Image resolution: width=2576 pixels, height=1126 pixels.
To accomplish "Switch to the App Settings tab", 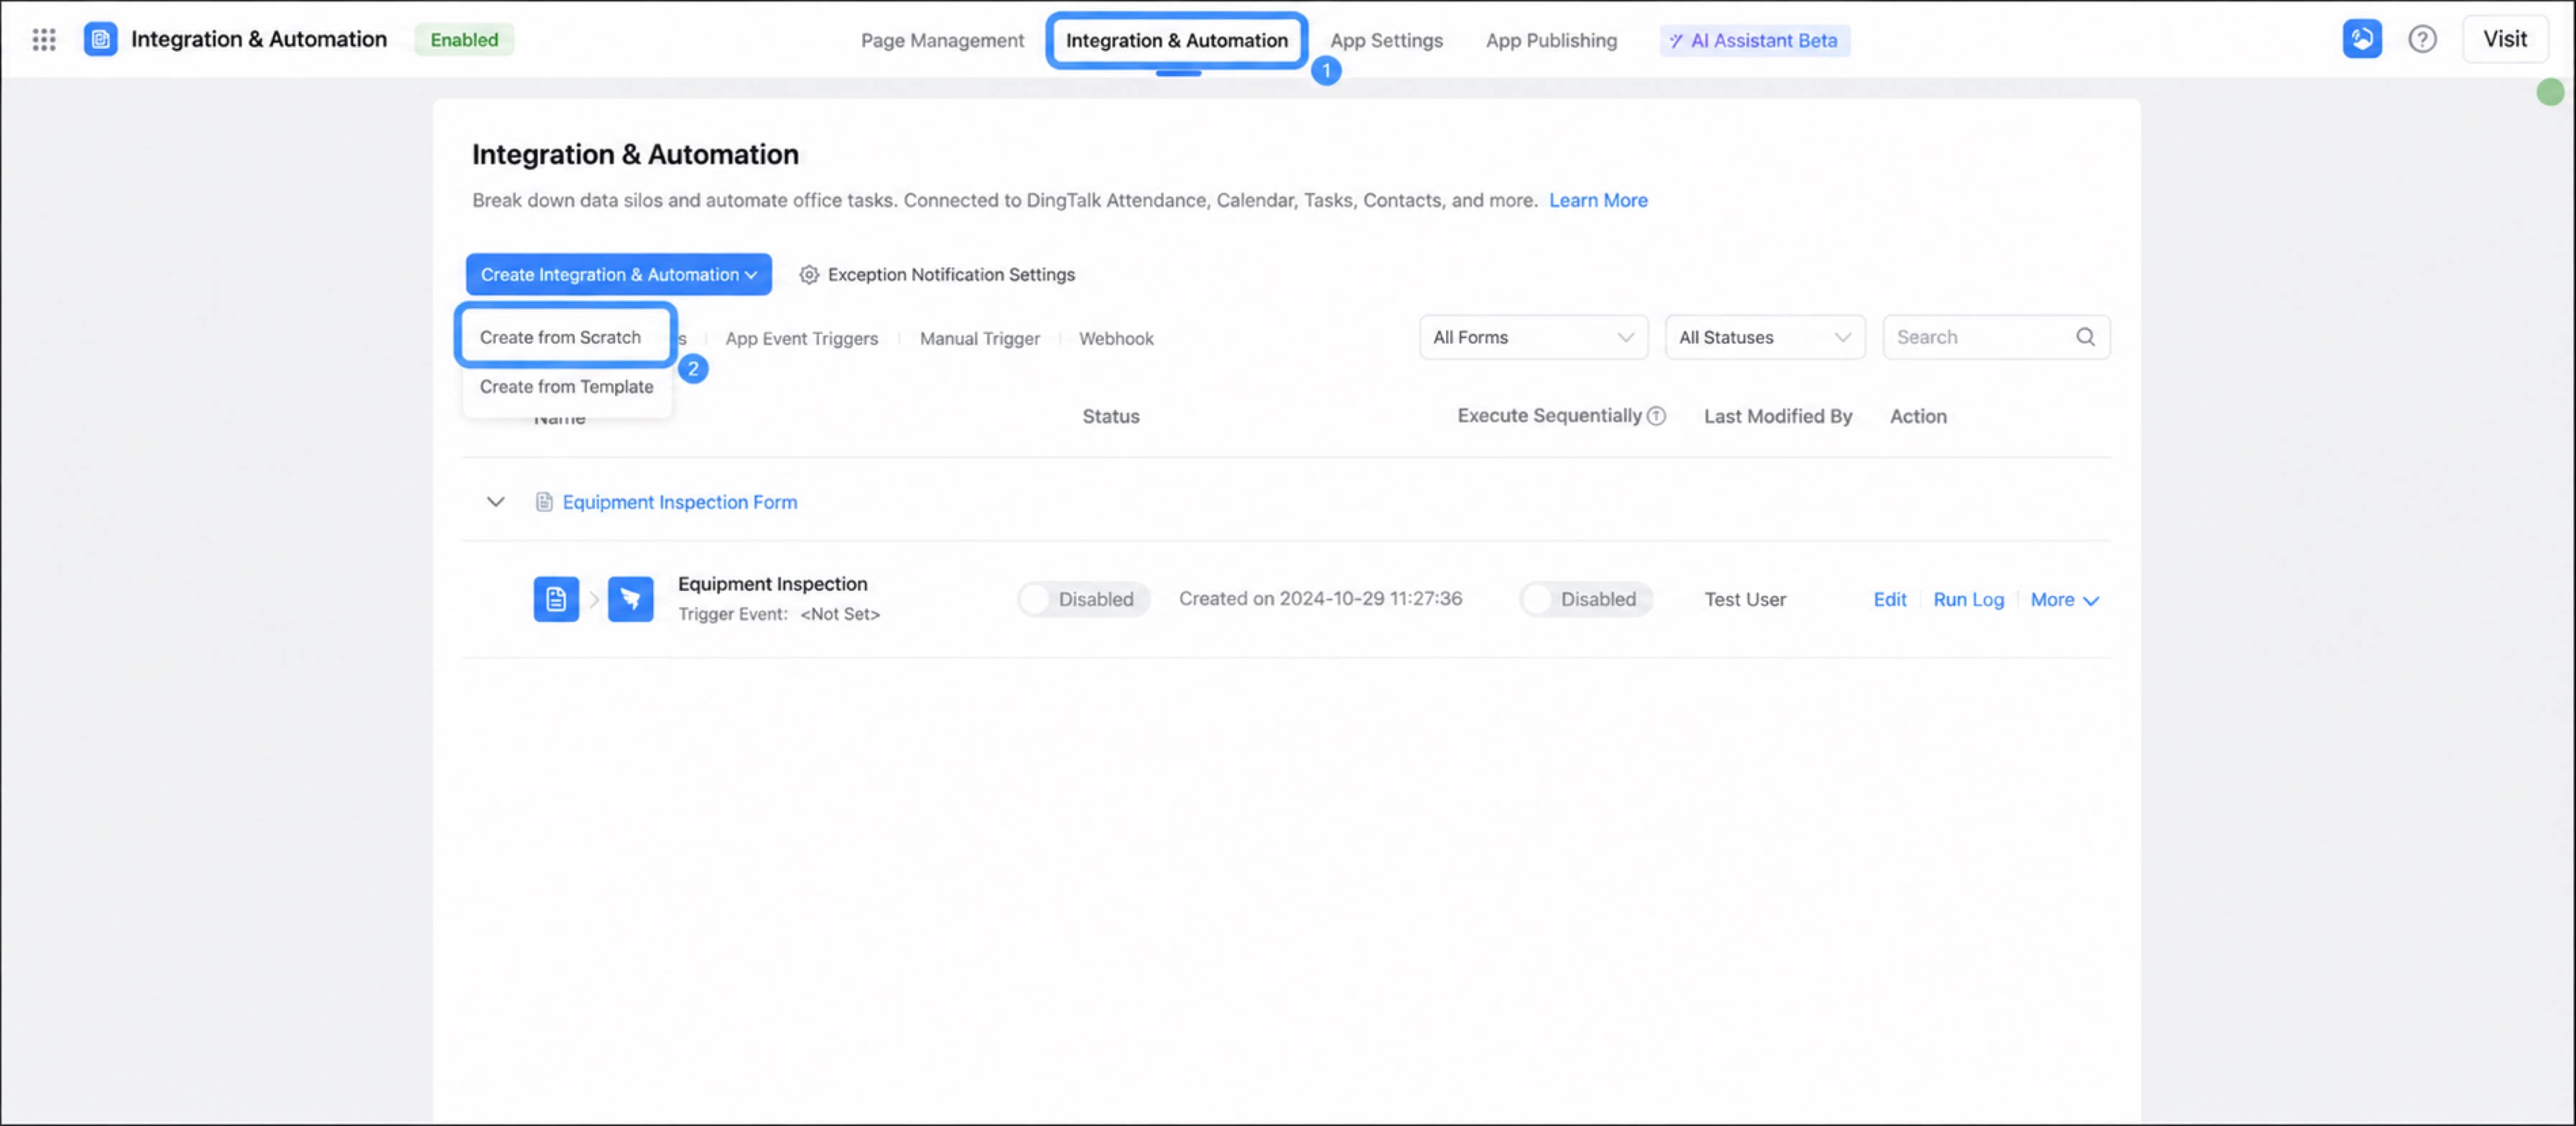I will (1386, 40).
